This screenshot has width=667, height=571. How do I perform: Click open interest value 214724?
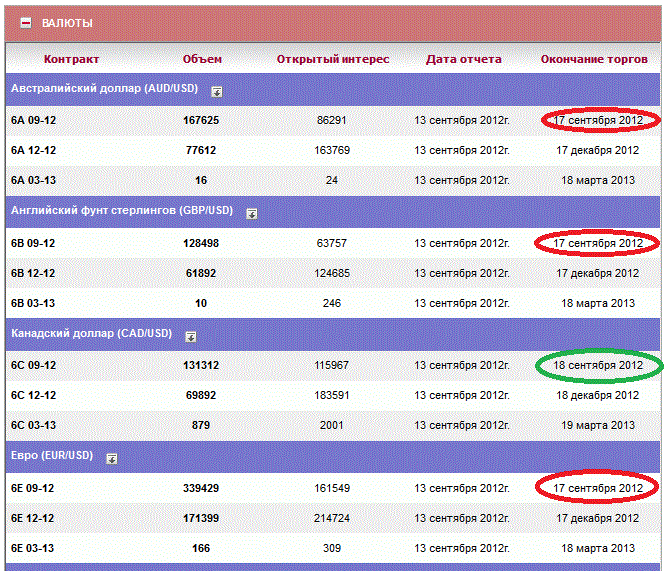point(332,518)
